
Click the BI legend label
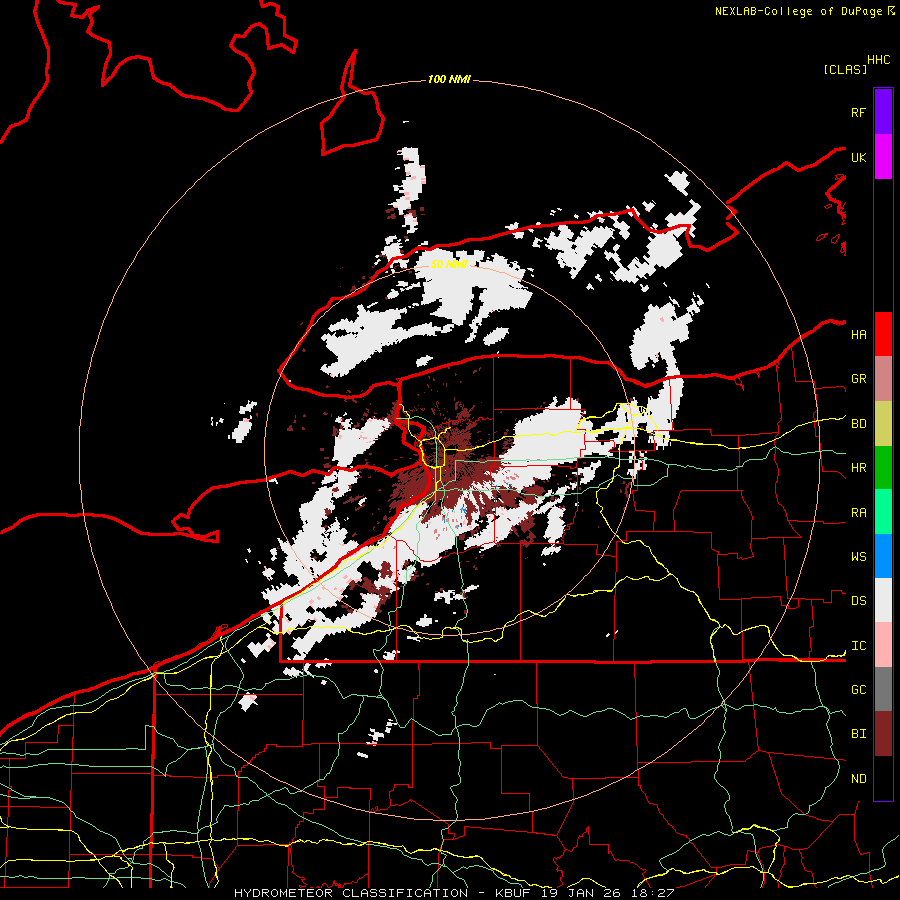click(858, 734)
